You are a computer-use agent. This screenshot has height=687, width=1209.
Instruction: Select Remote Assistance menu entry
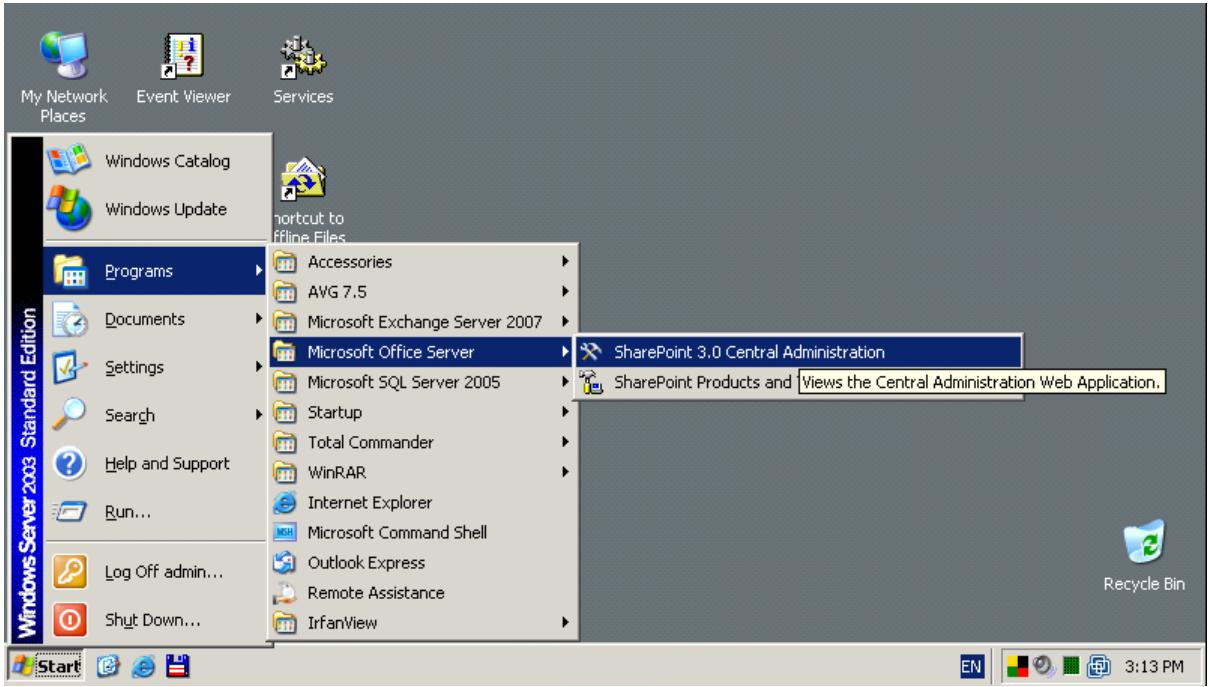point(423,593)
